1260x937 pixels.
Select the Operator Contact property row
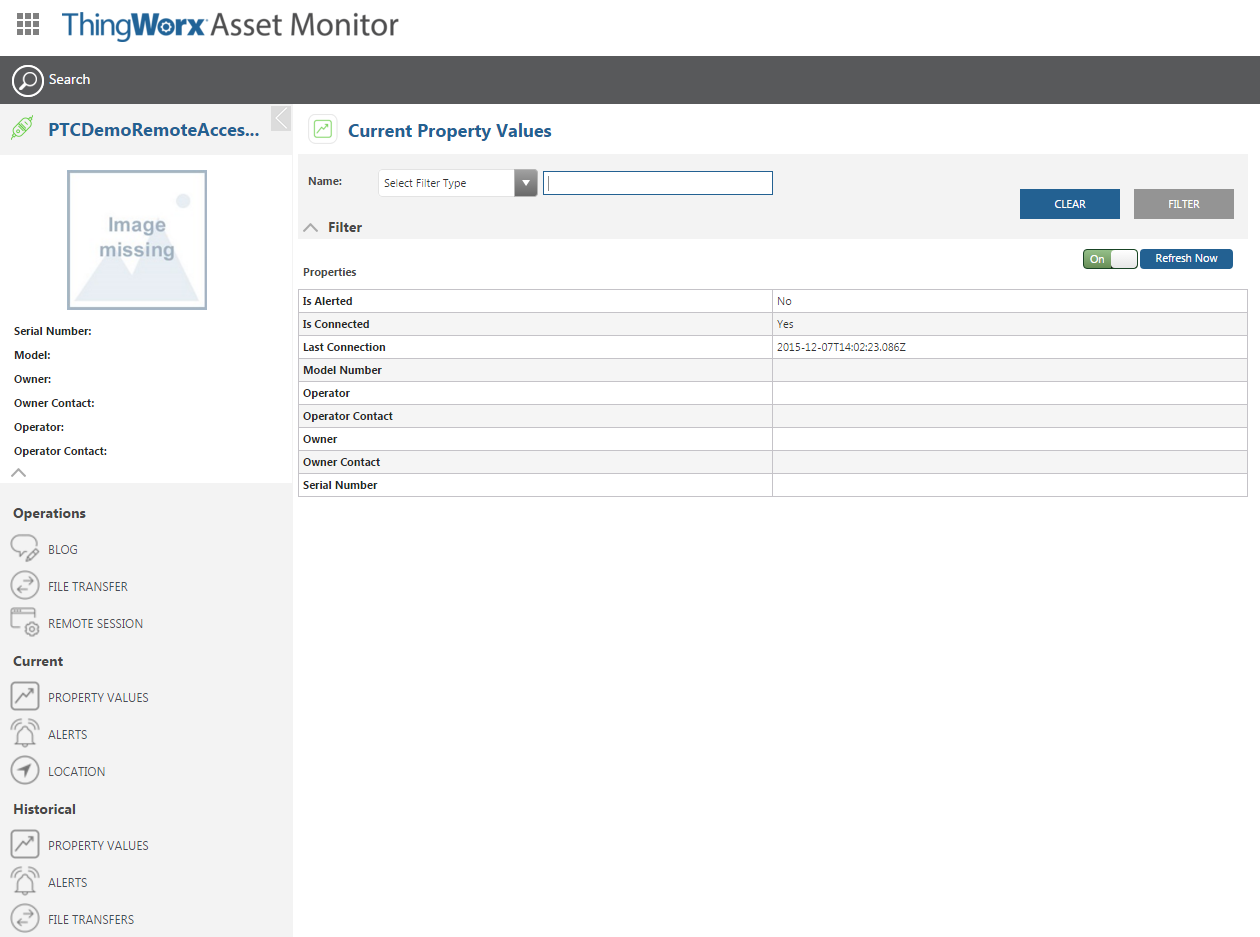pos(773,416)
